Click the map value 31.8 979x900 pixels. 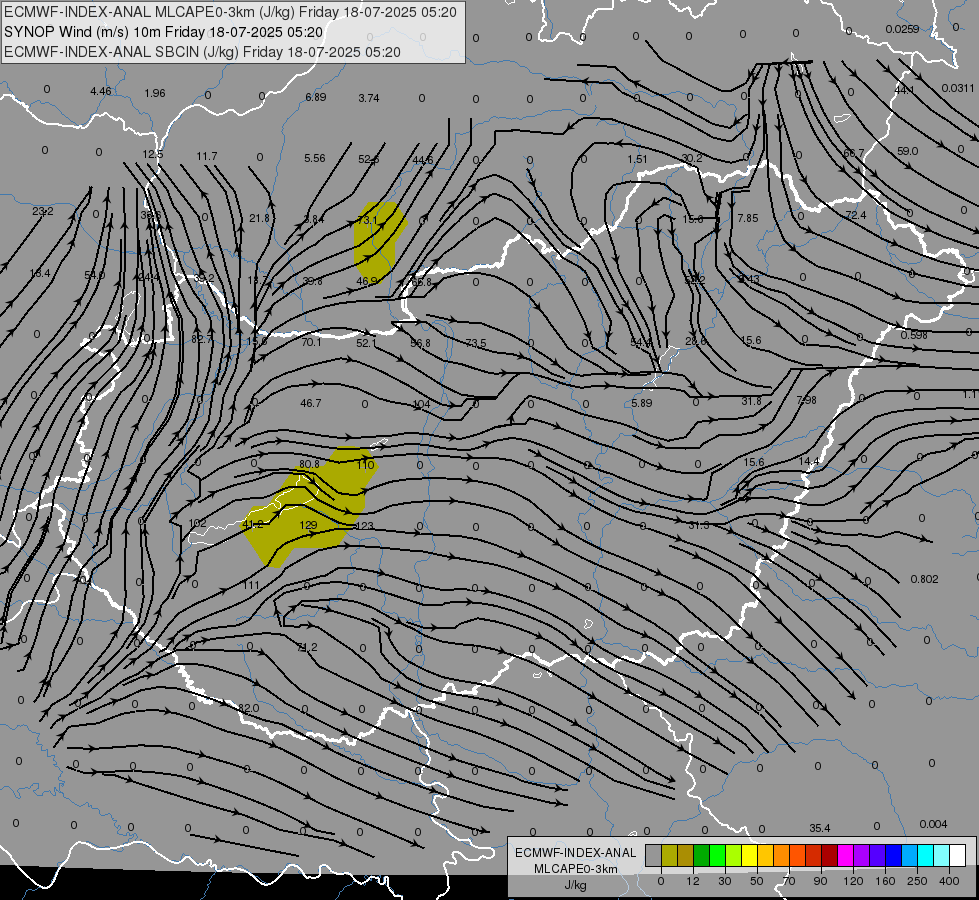coord(751,401)
